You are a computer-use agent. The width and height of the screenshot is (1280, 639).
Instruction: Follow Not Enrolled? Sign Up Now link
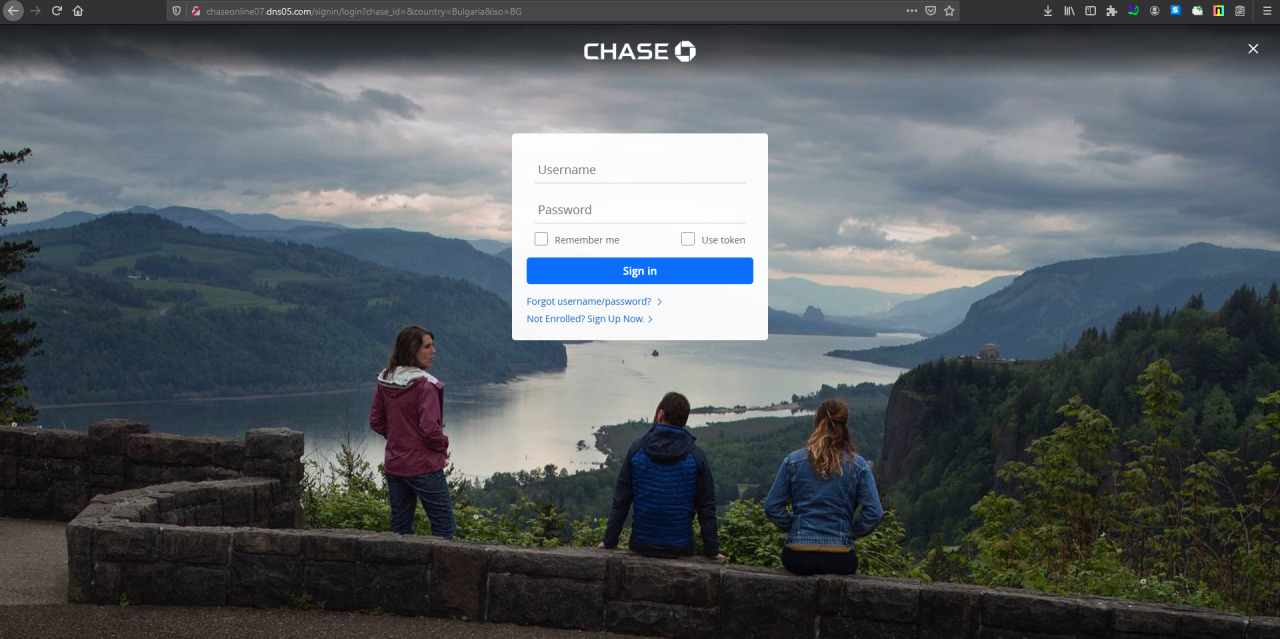pyautogui.click(x=586, y=319)
